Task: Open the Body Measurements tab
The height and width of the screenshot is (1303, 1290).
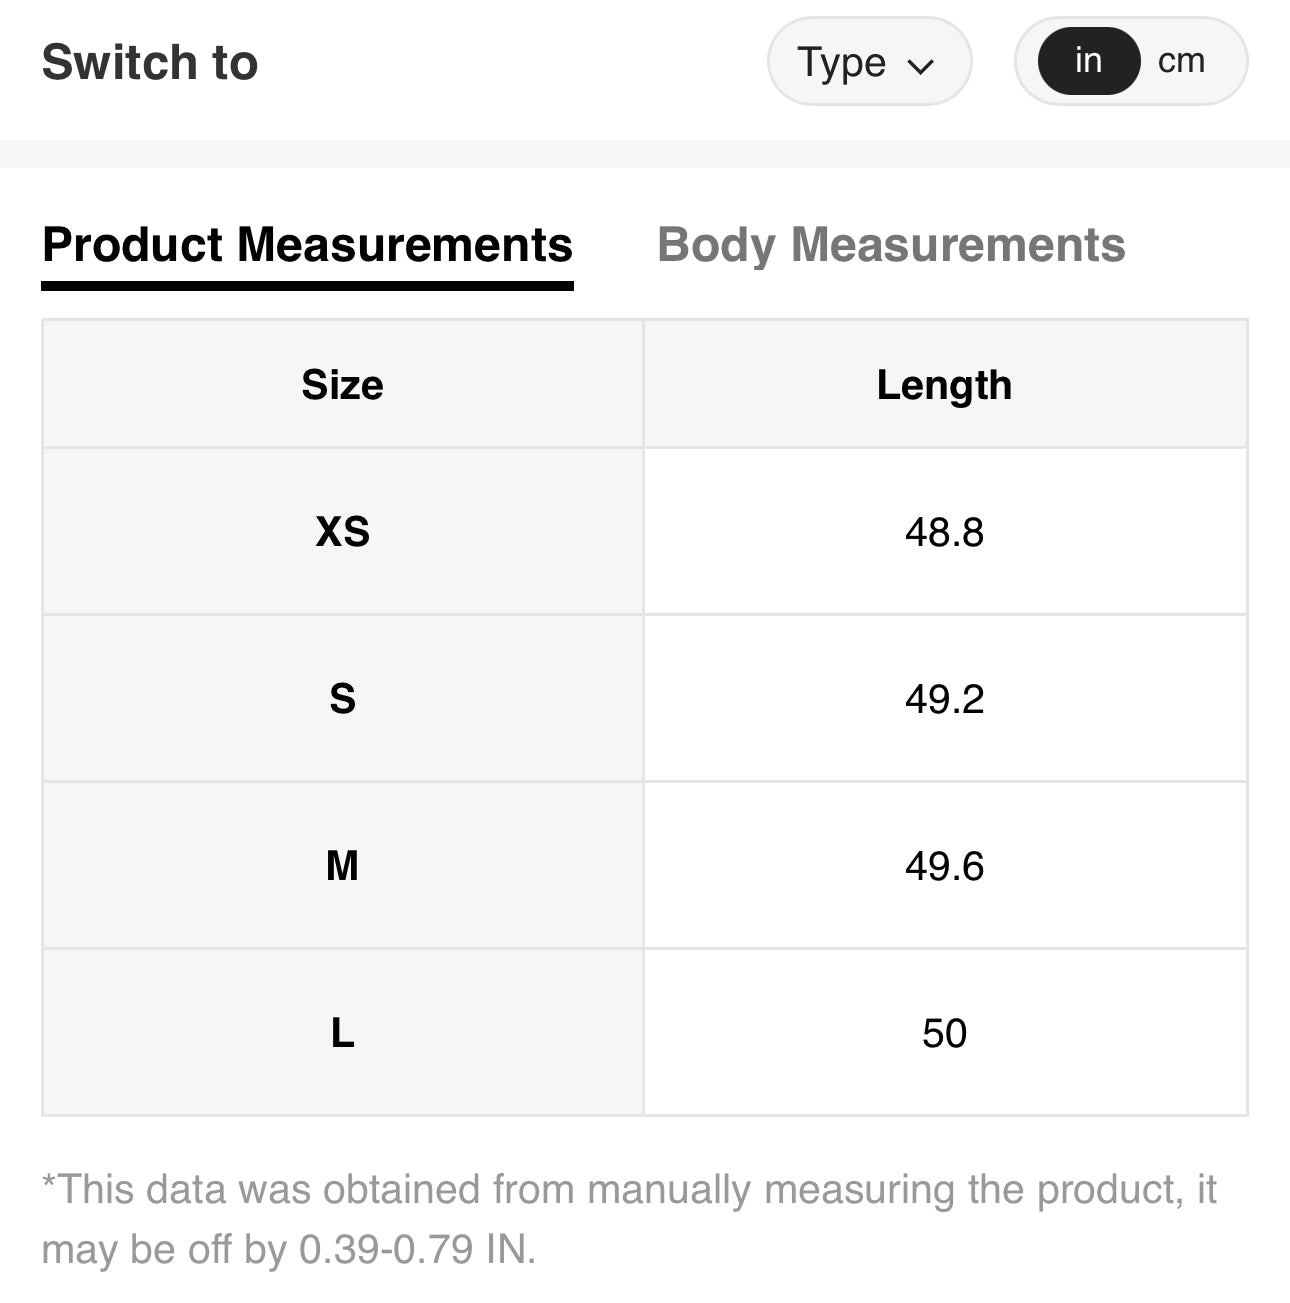Action: click(891, 245)
